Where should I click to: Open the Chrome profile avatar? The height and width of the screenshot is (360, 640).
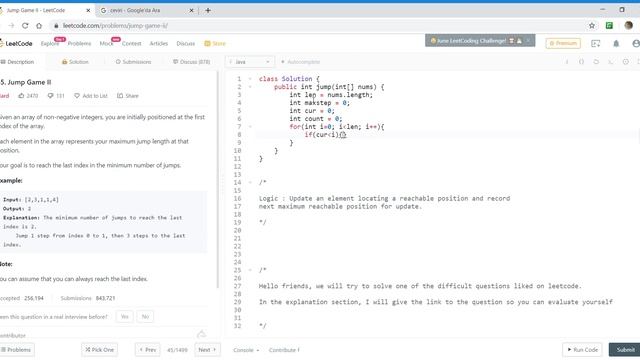point(629,25)
